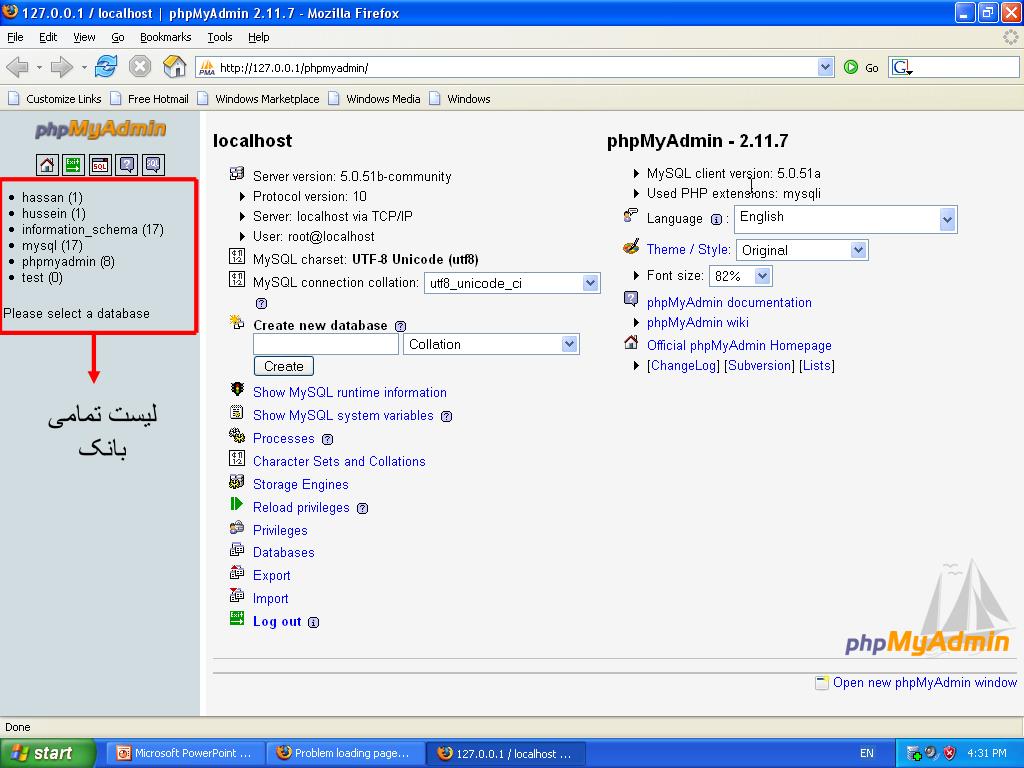Click the Export icon

(236, 573)
